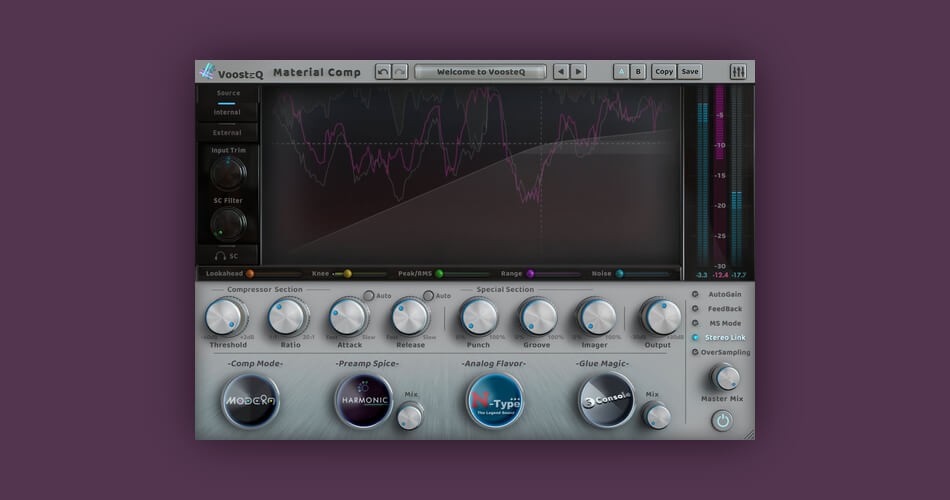This screenshot has width=950, height=500.
Task: Click the Peak/RMS green slider handle
Action: pos(439,274)
